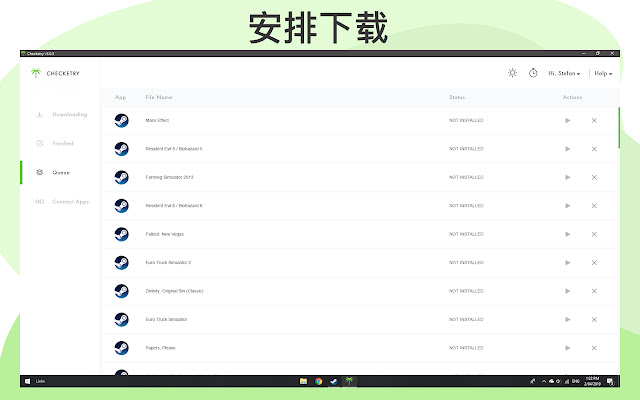Show hidden system tray icons
The height and width of the screenshot is (400, 640).
544,381
